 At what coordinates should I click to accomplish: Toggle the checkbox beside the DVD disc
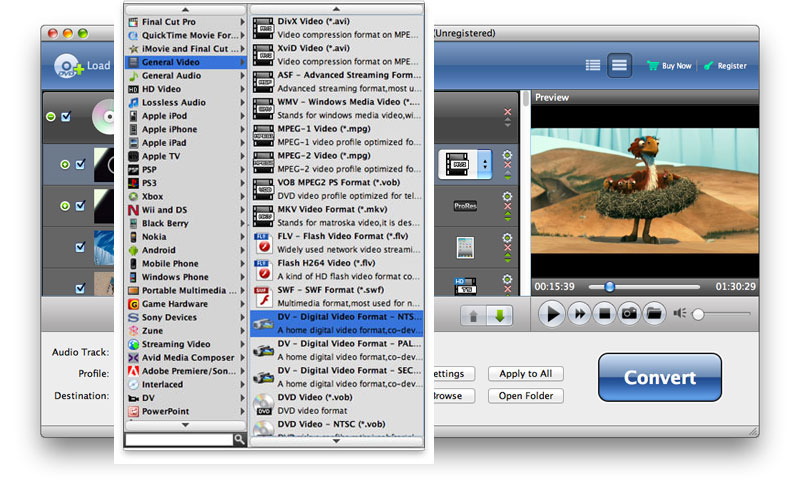(x=66, y=117)
